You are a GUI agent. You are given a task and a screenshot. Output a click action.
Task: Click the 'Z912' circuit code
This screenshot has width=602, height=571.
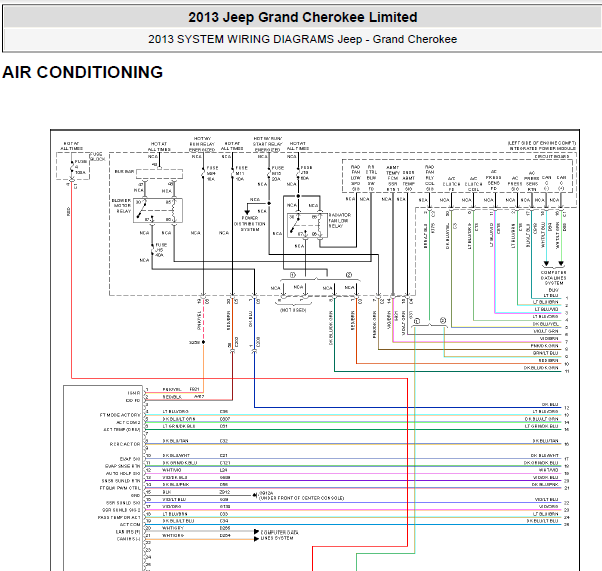point(225,492)
